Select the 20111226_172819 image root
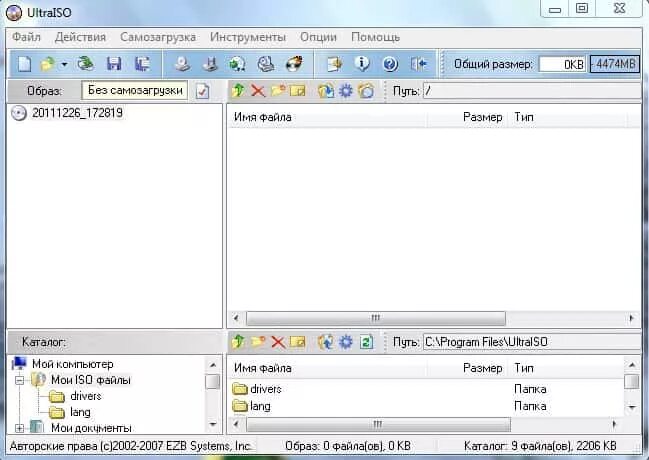The image size is (649, 460). (77, 113)
